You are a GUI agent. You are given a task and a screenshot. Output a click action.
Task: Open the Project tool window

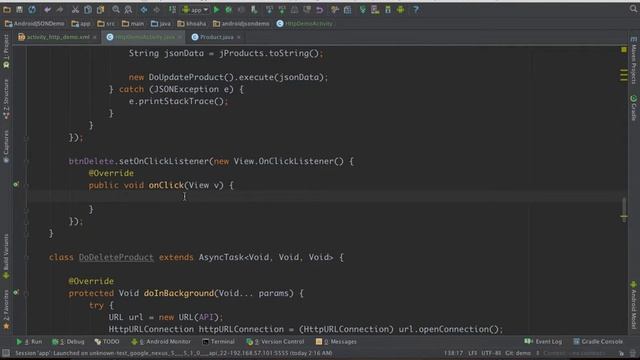coord(6,51)
